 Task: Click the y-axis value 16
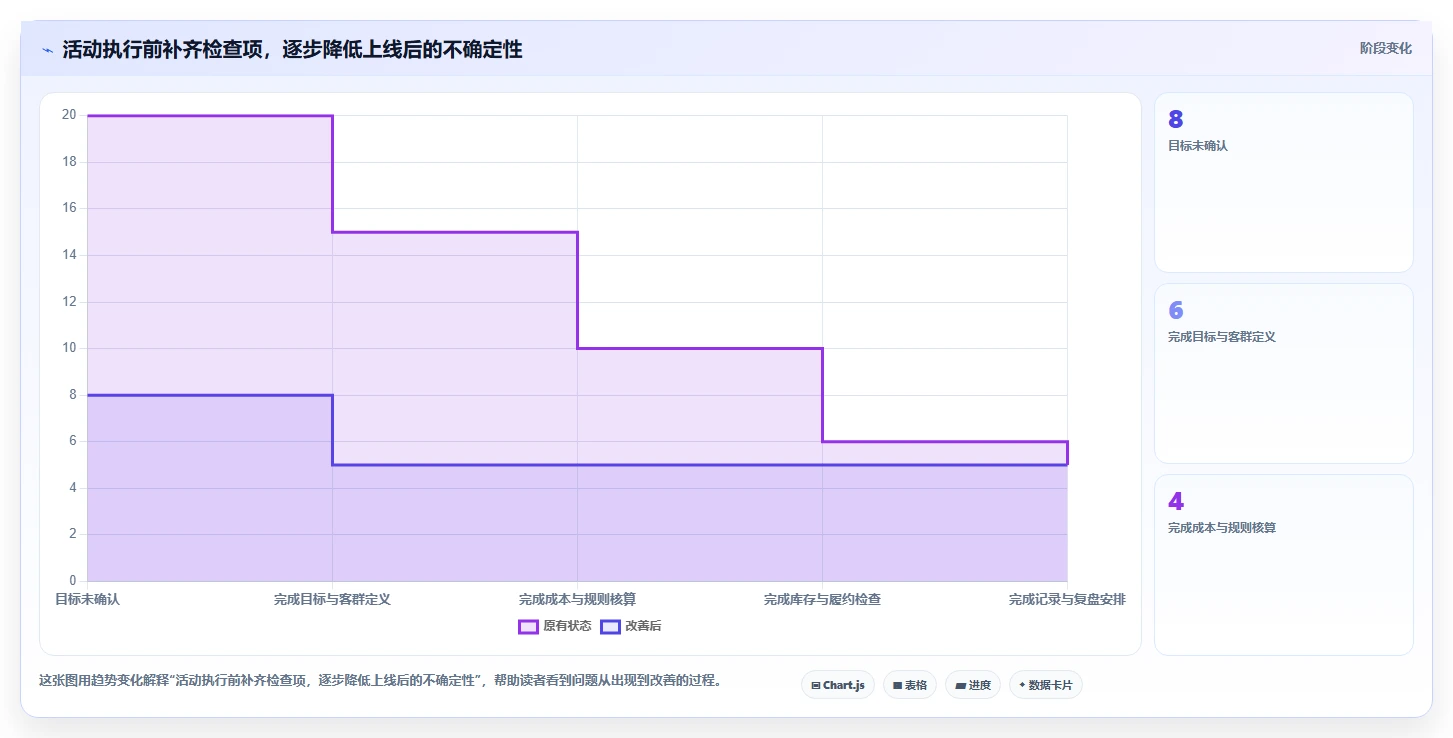[69, 208]
